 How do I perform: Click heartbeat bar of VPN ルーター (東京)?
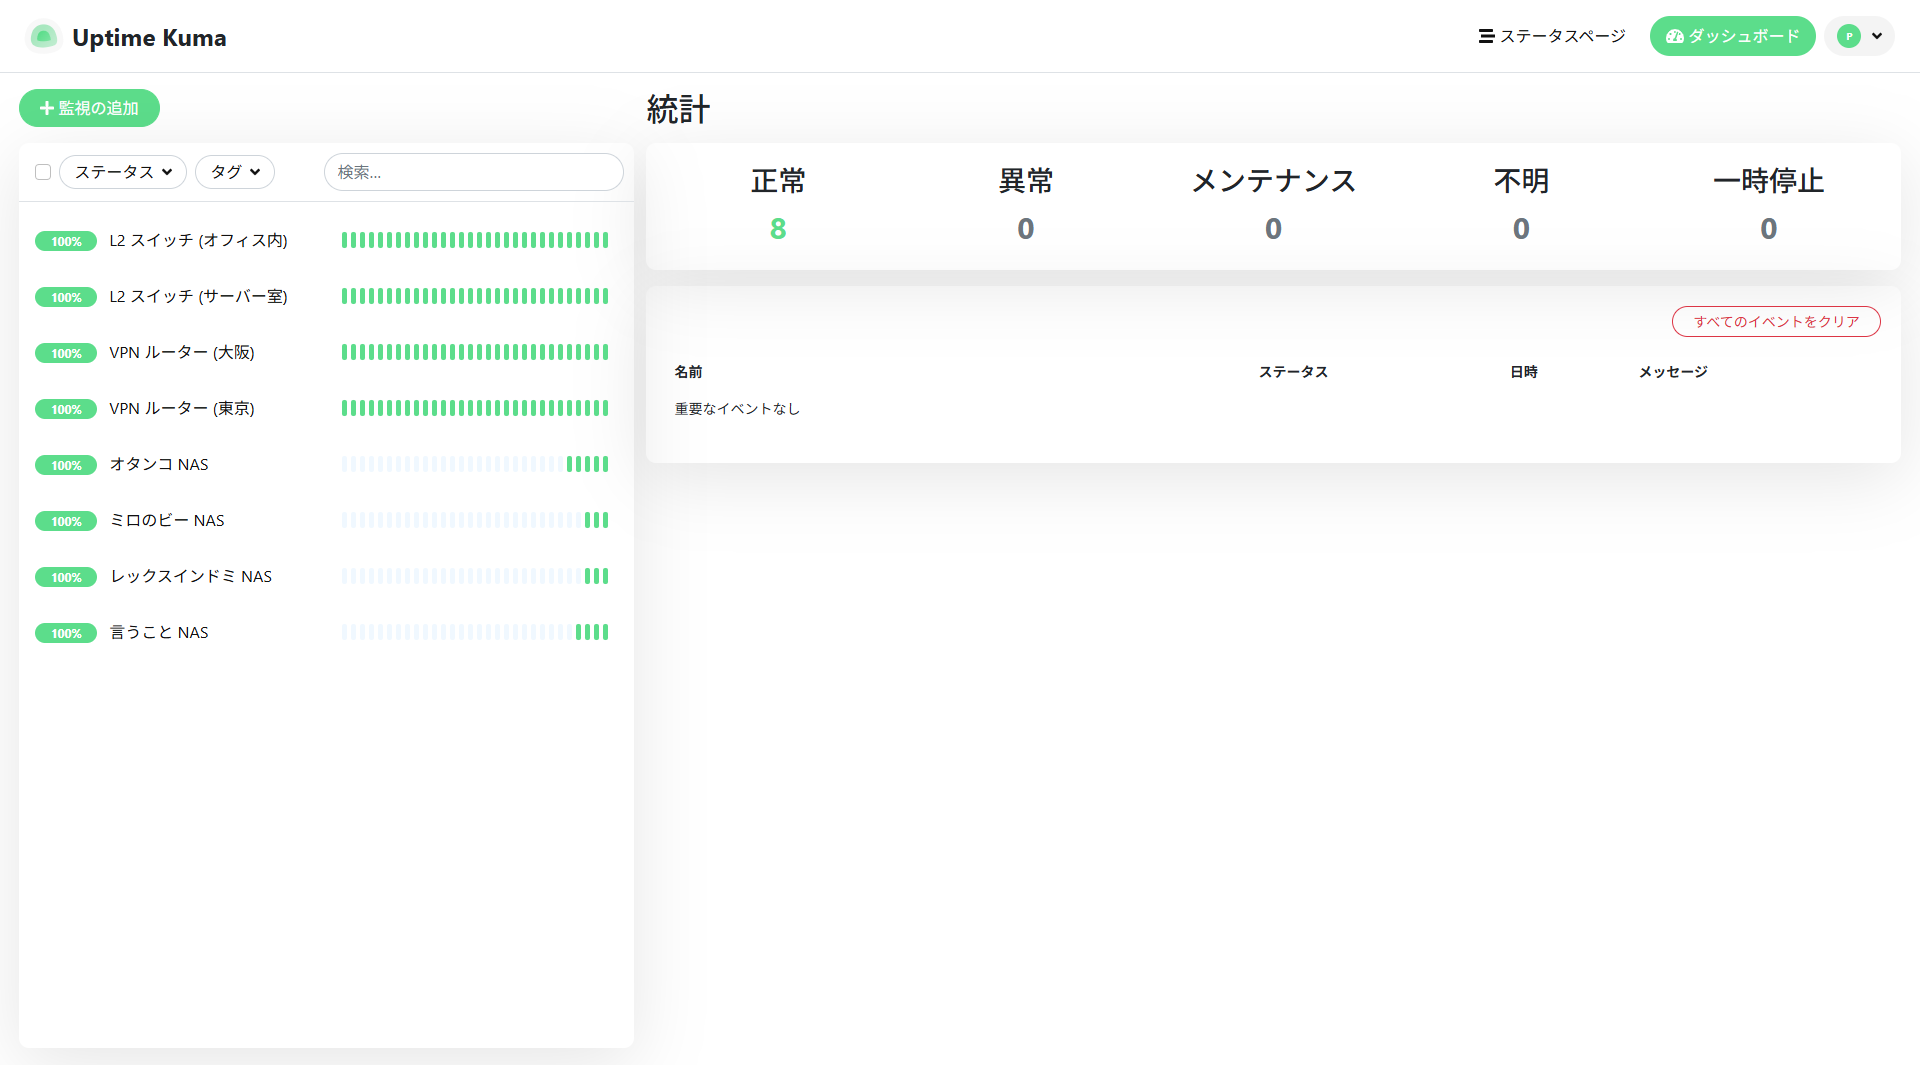tap(475, 408)
